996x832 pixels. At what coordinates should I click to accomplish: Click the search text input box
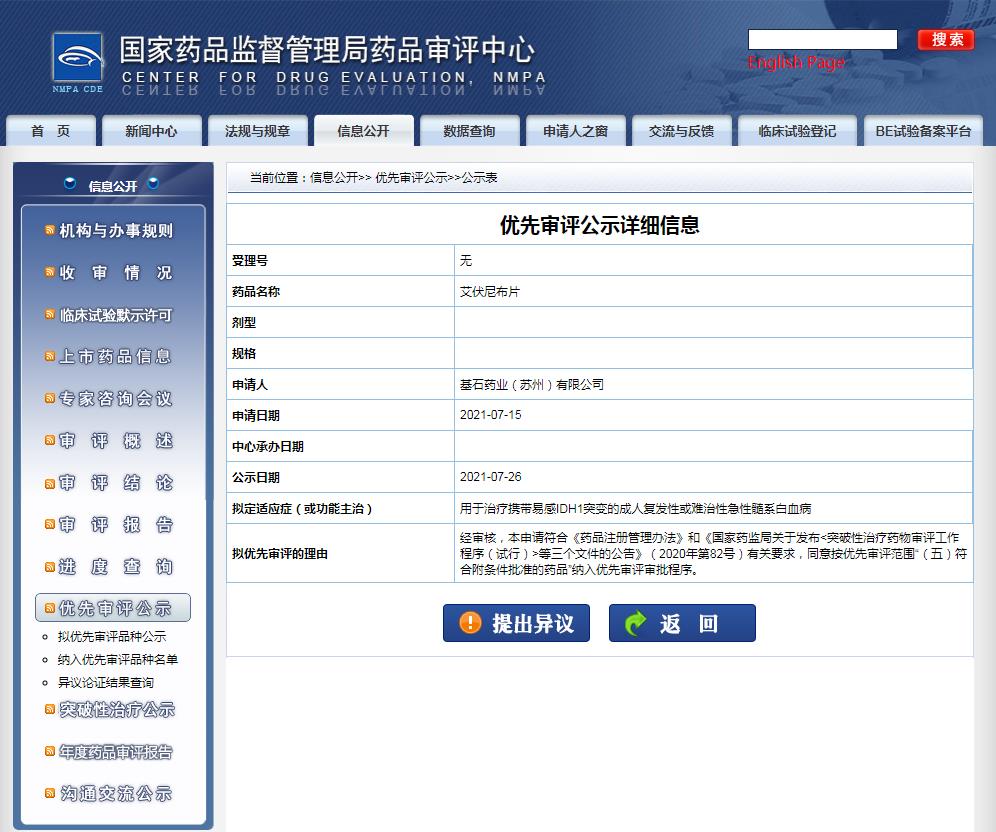(x=822, y=40)
